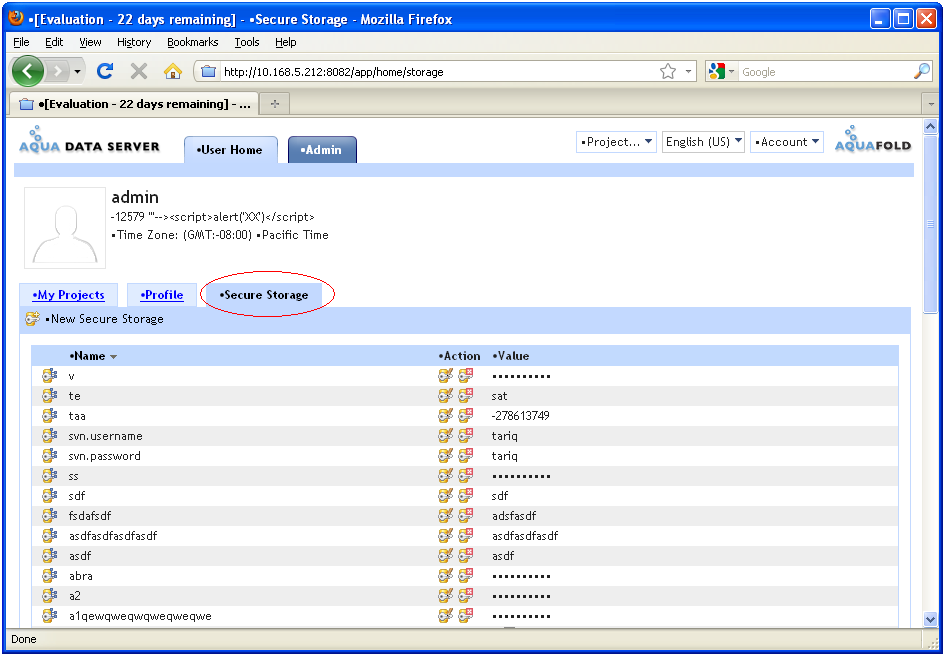The width and height of the screenshot is (946, 656).
Task: Switch to the Admin tab
Action: pyautogui.click(x=322, y=150)
